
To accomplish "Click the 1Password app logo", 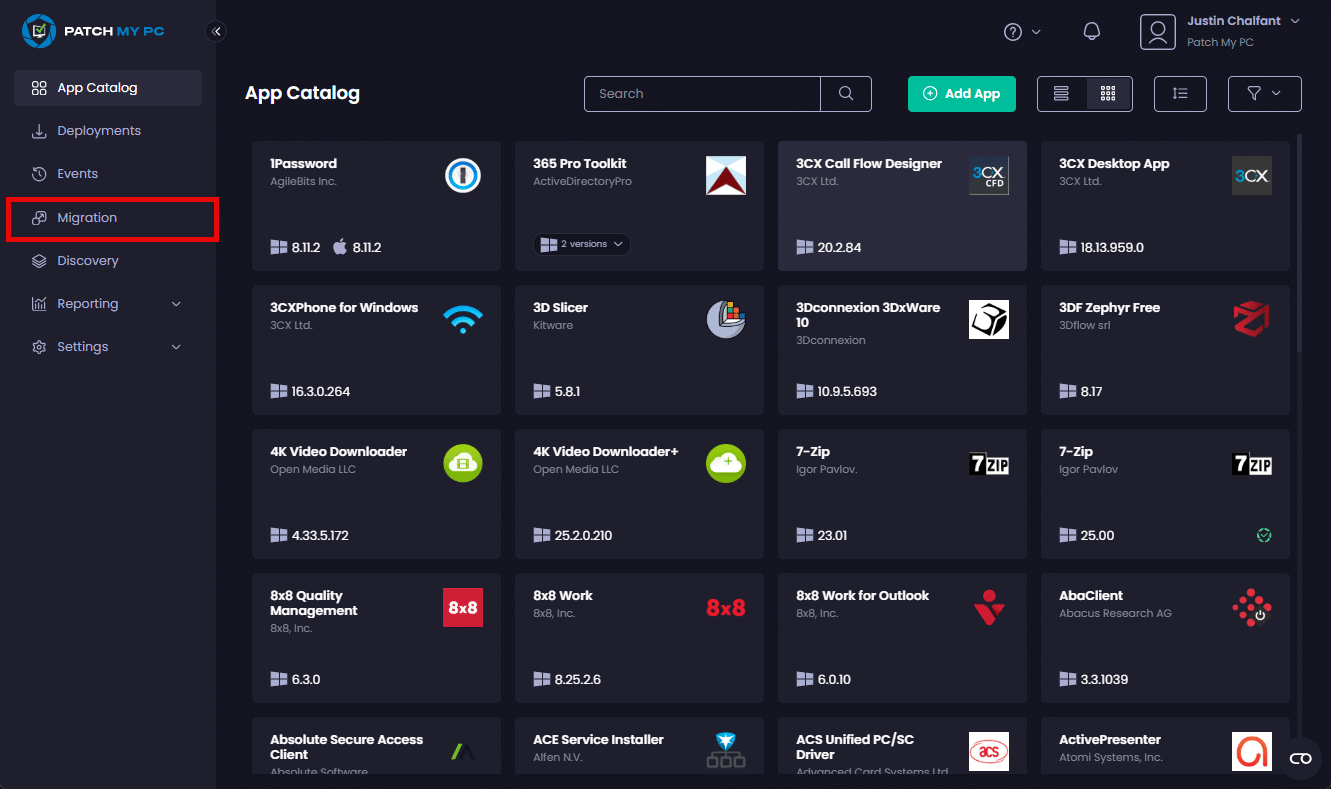I will (x=463, y=176).
